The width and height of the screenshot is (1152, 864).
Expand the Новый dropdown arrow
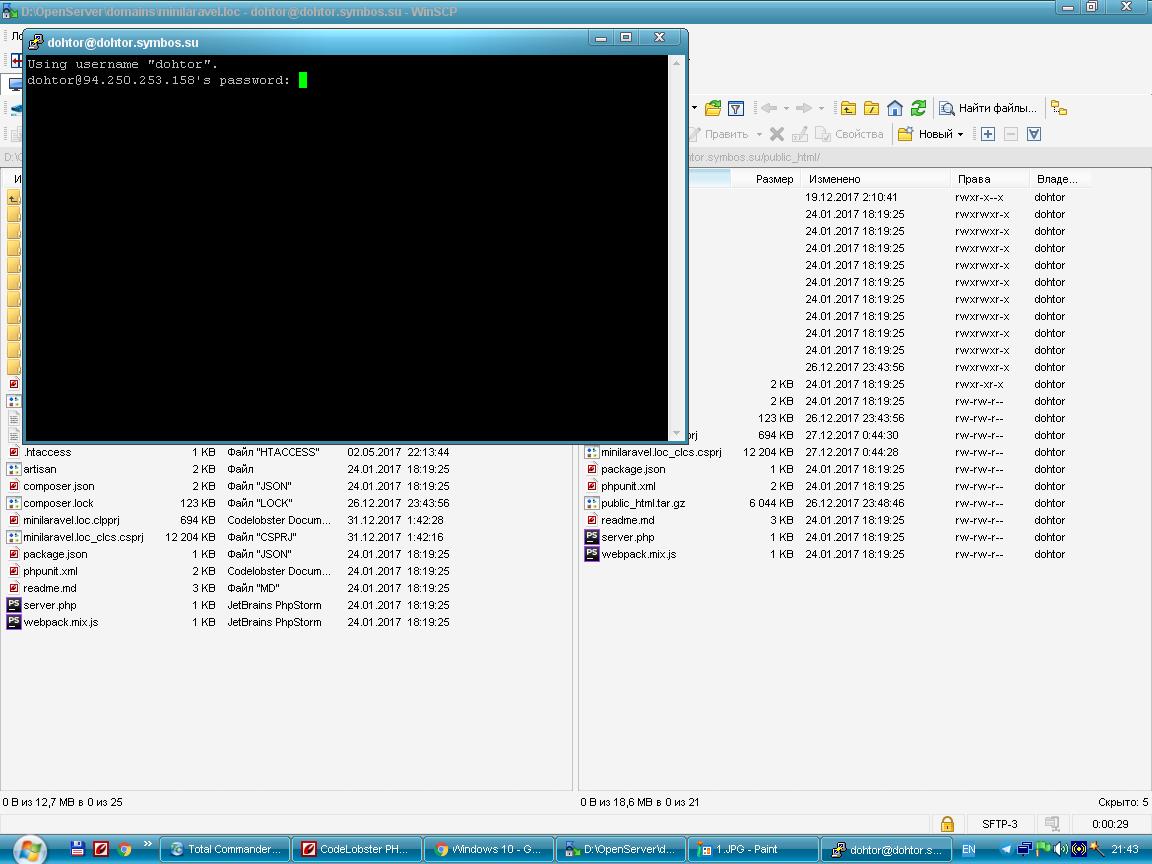pos(960,134)
